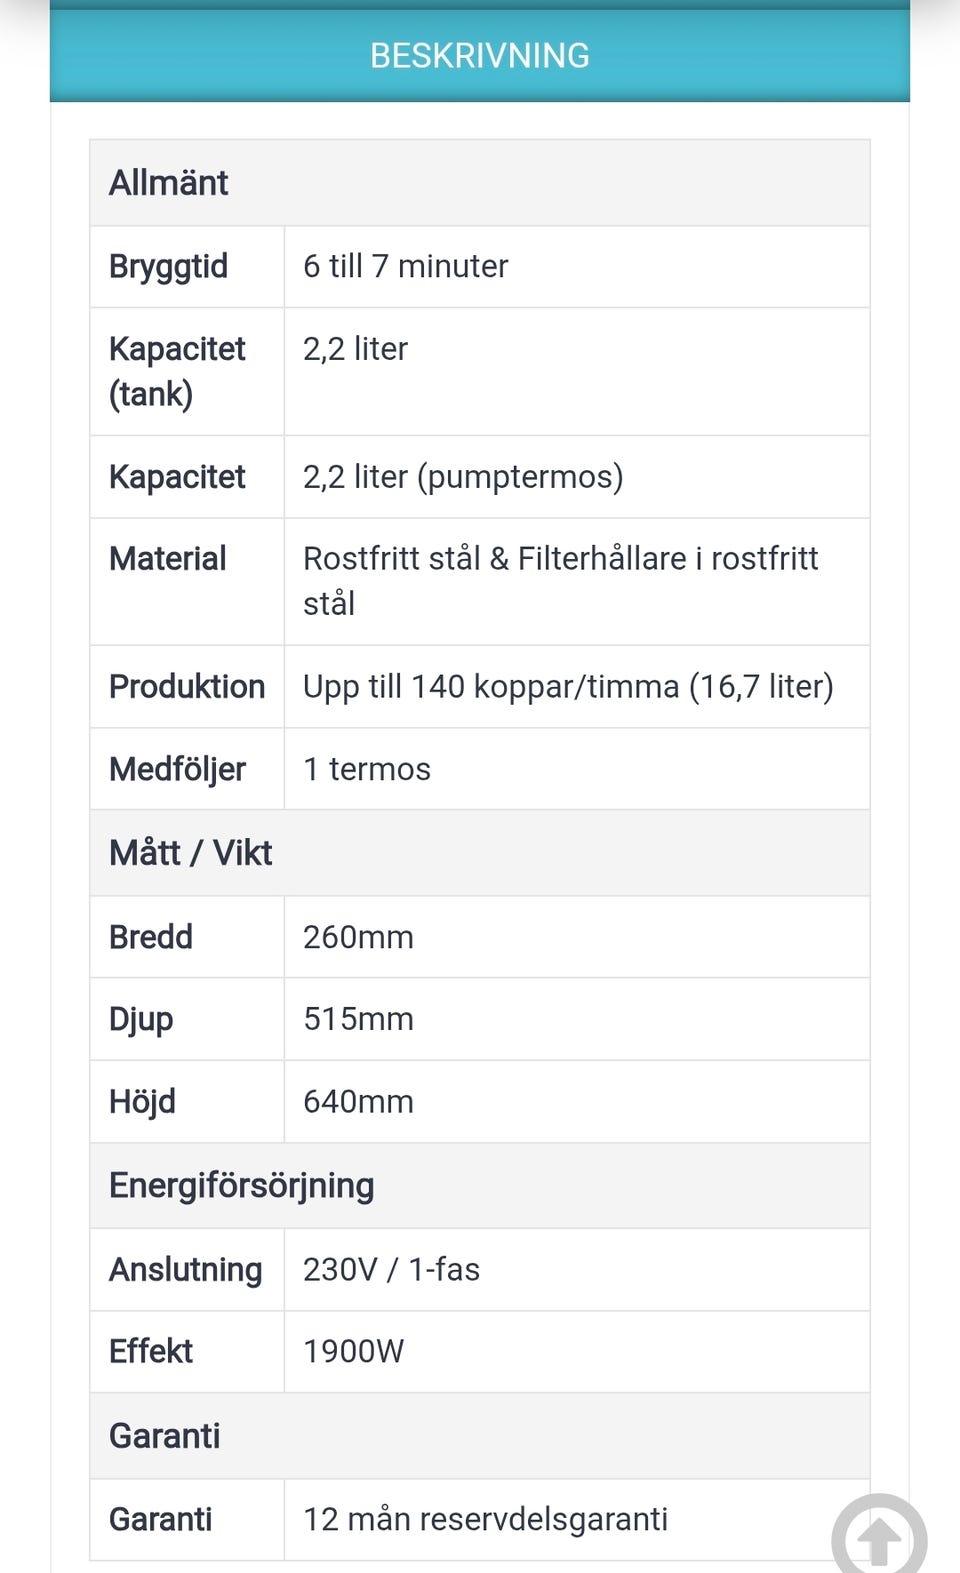The image size is (960, 1573).
Task: Click the '1 termos' value cell
Action: tap(577, 769)
